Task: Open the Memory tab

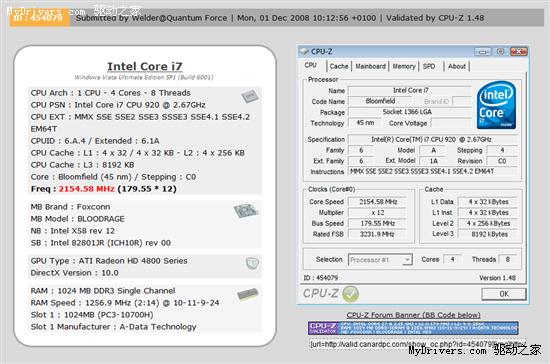Action: click(404, 66)
